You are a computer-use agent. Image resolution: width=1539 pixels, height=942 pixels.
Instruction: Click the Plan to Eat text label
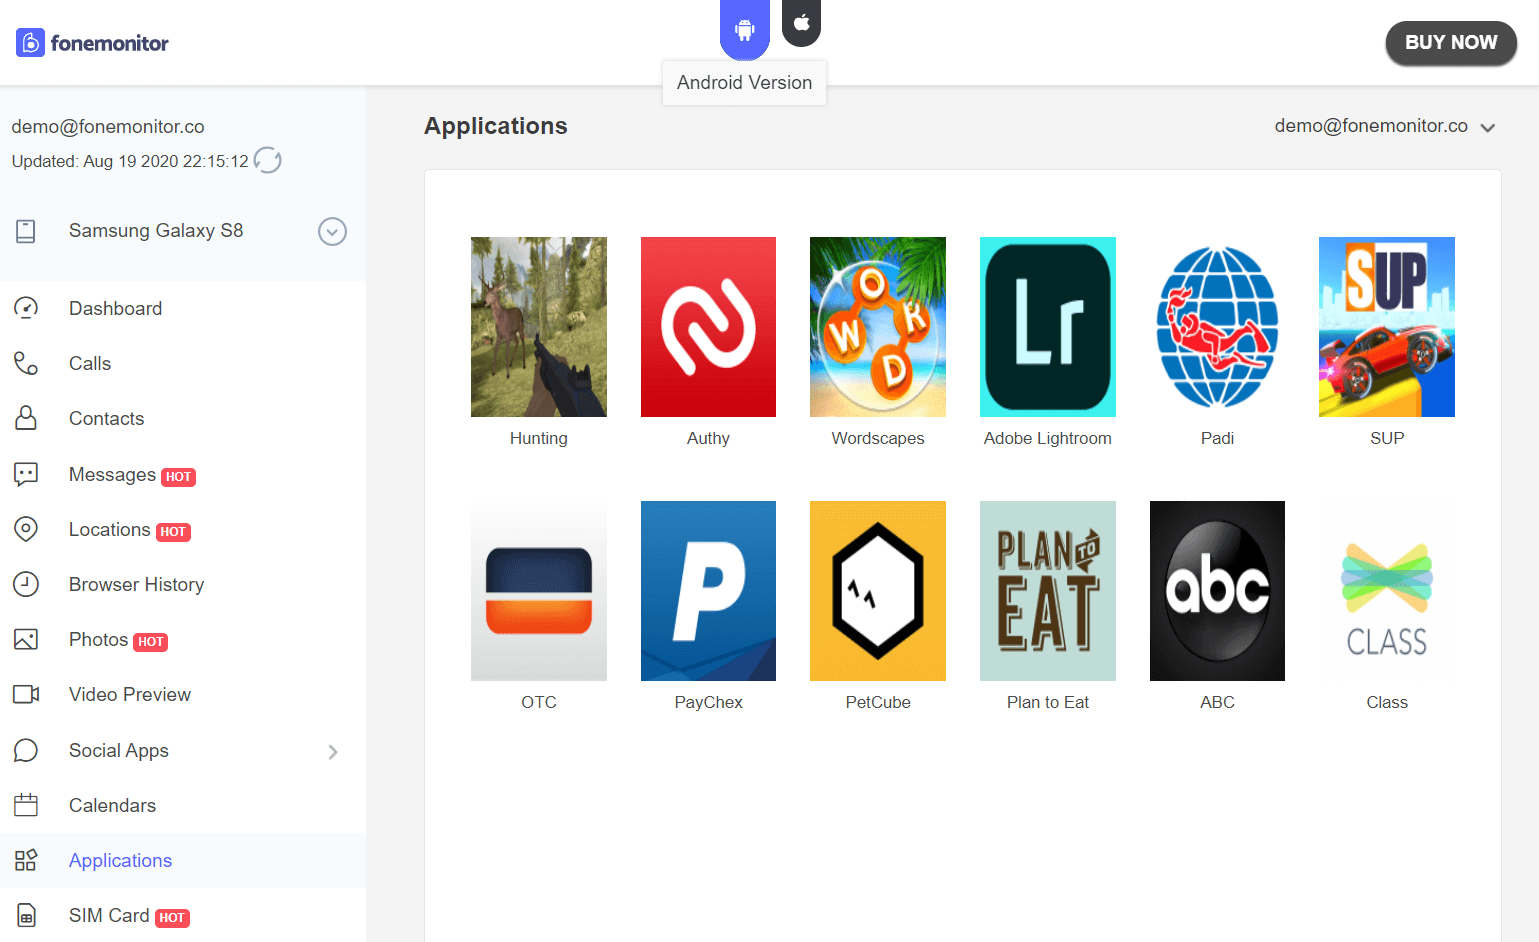[1048, 702]
